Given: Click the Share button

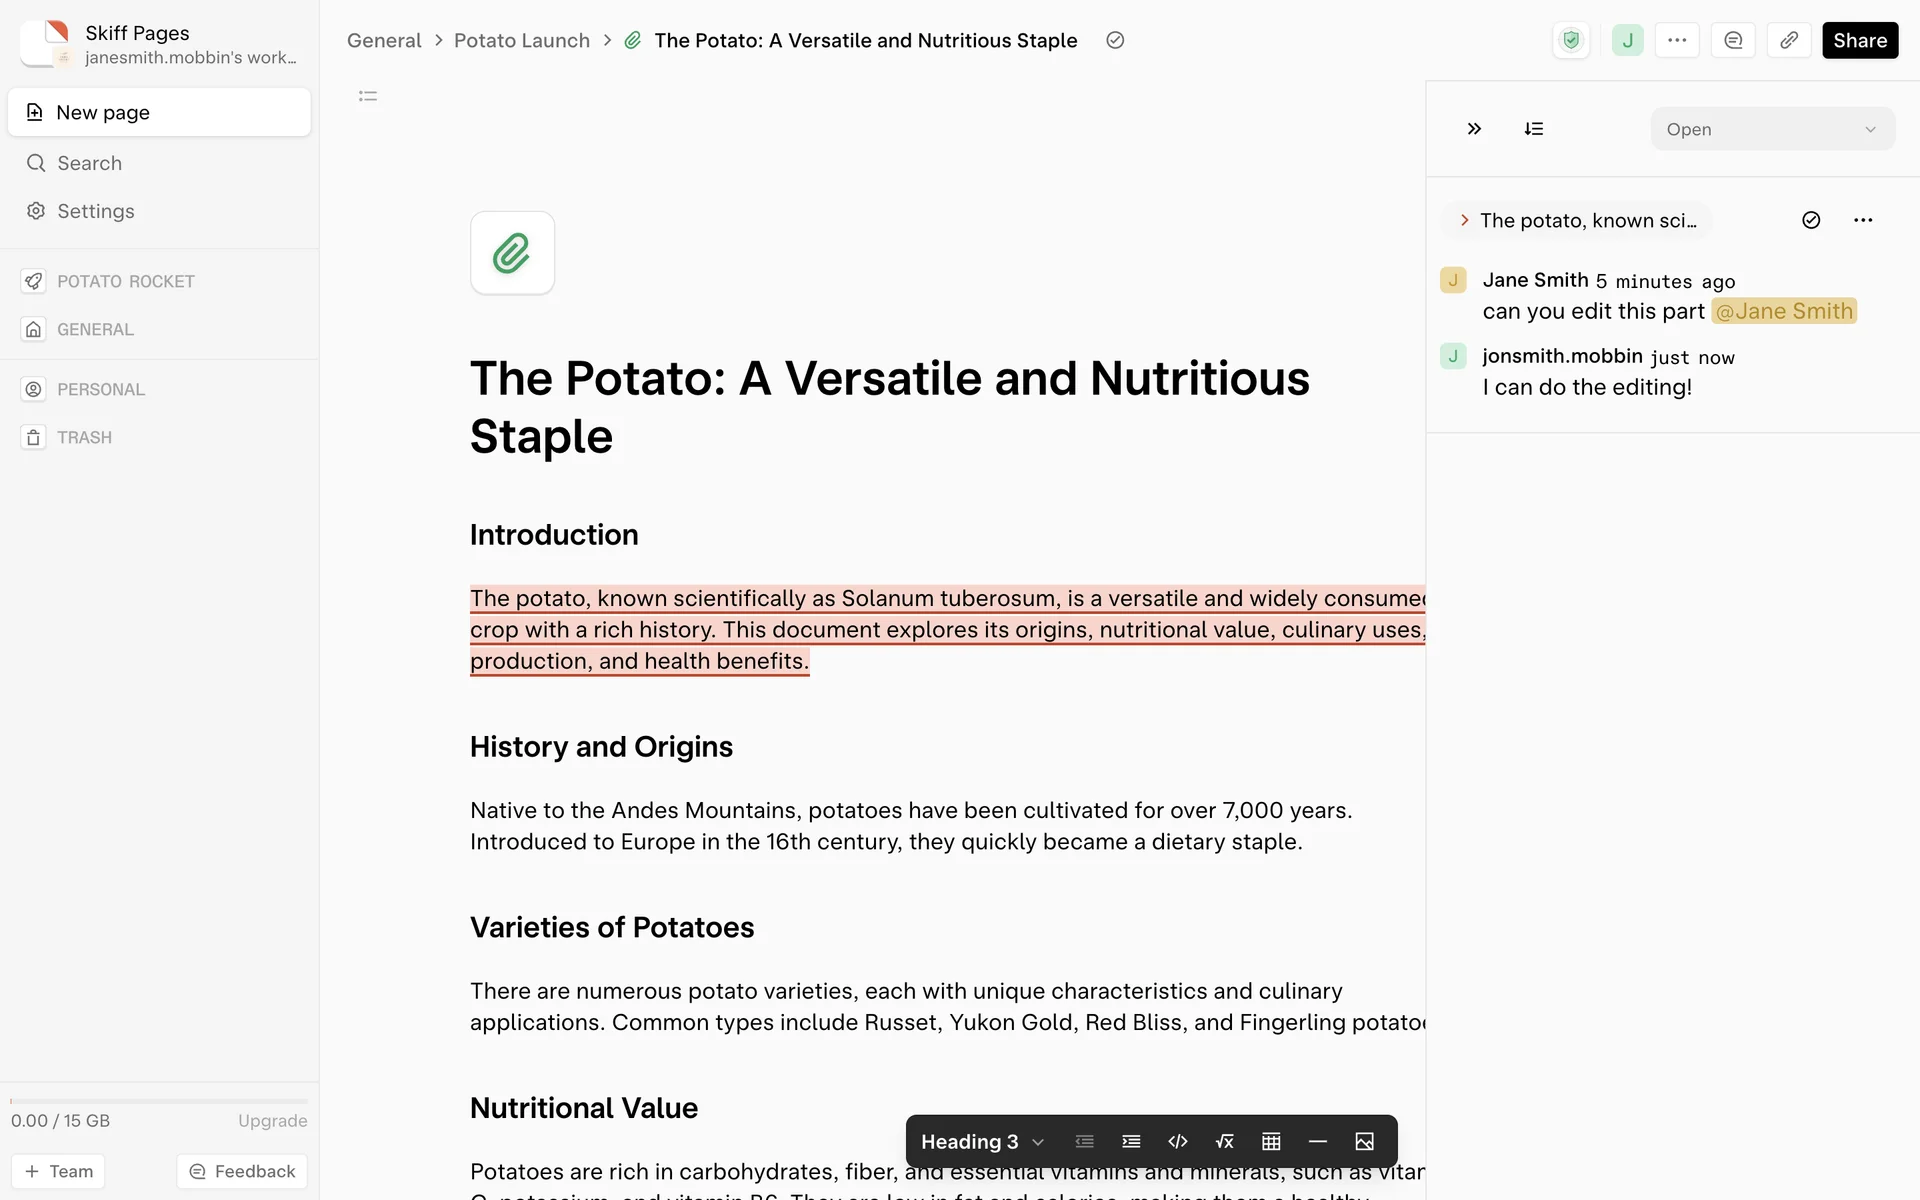Looking at the screenshot, I should 1859,40.
